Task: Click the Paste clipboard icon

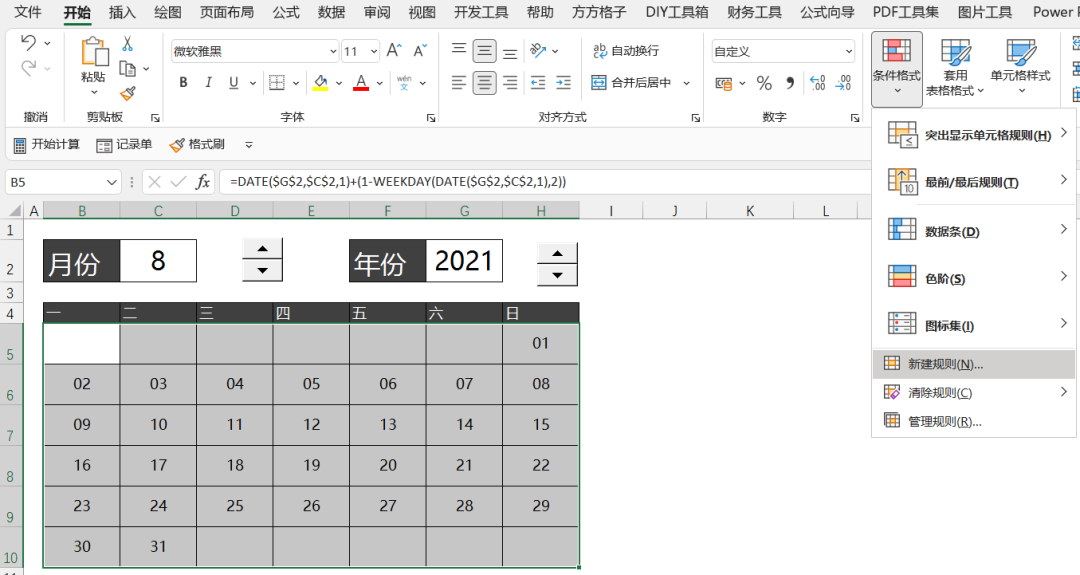Action: coord(94,52)
